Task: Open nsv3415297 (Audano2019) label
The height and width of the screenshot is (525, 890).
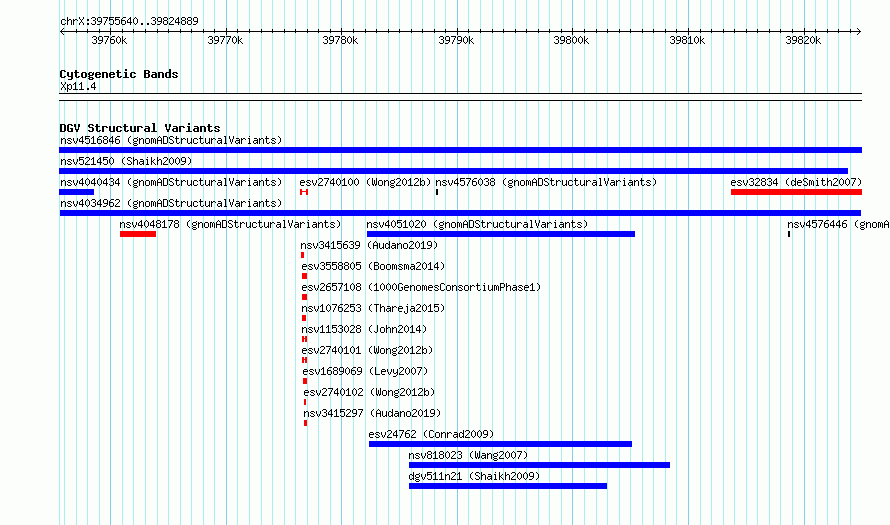Action: click(372, 413)
